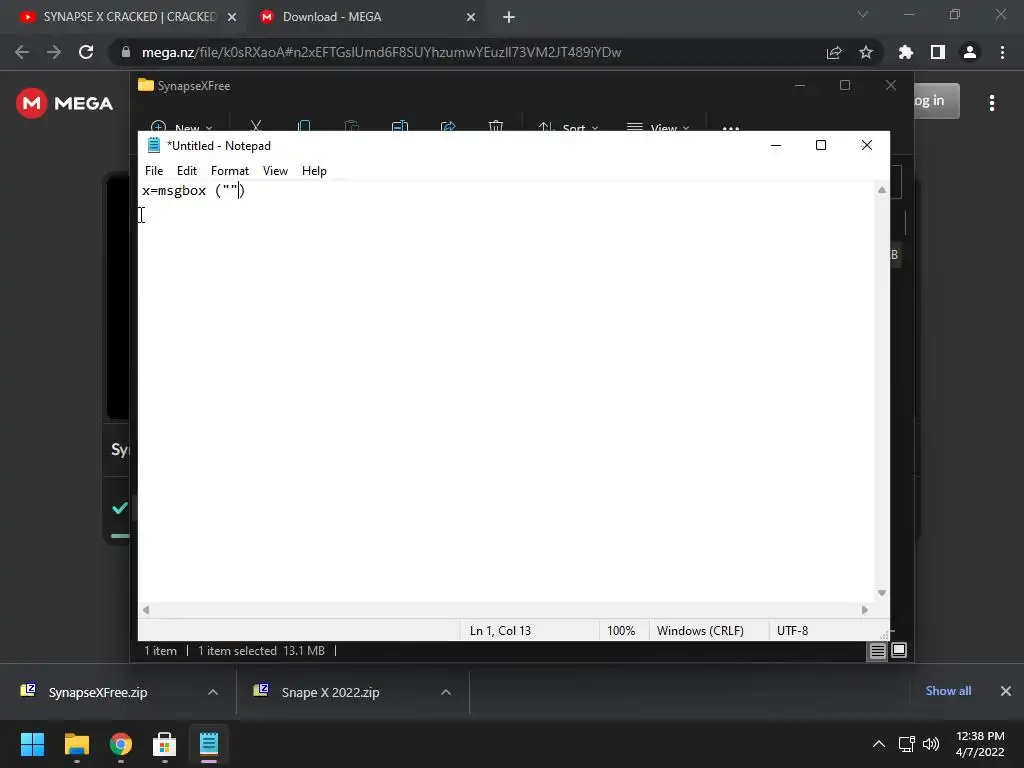The image size is (1024, 768).
Task: Click Notepad horizontal scrollbar left arrow
Action: tap(146, 610)
